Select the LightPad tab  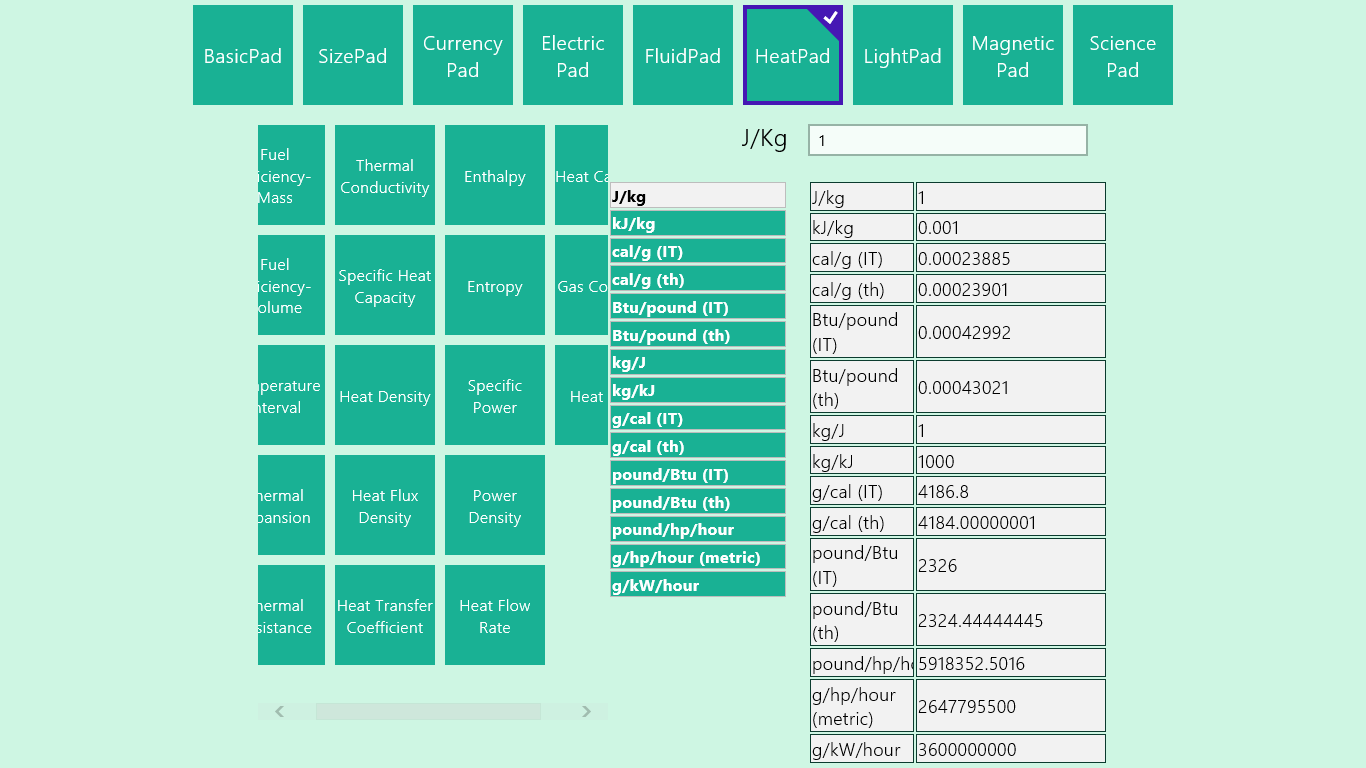coord(903,55)
